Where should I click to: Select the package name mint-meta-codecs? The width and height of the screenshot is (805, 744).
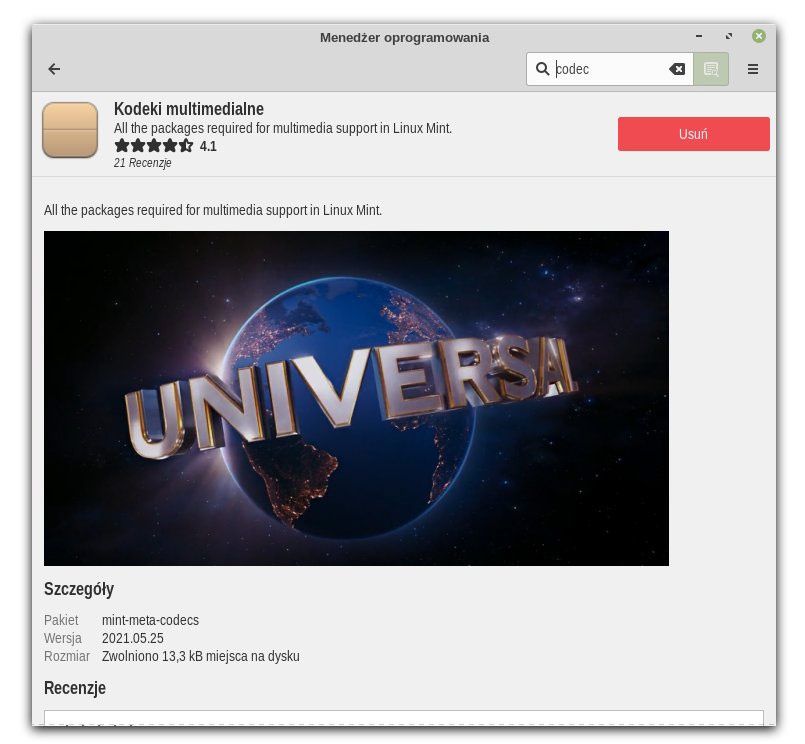[x=150, y=620]
